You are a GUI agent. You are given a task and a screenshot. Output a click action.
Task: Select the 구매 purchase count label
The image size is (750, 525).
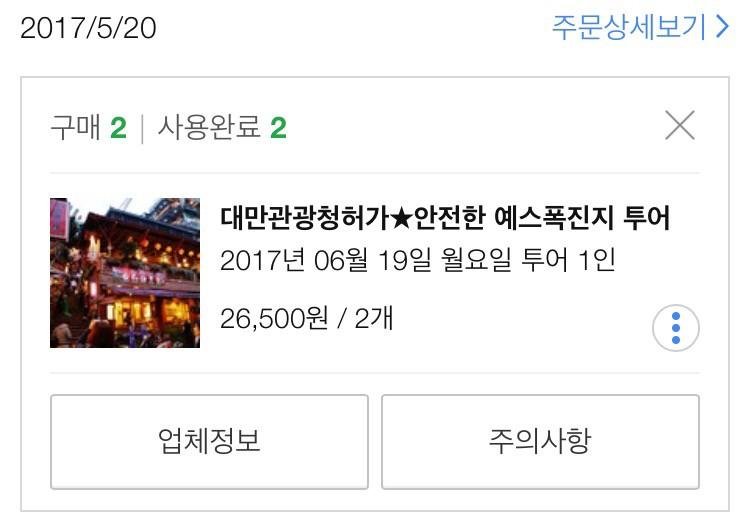[x=75, y=128]
